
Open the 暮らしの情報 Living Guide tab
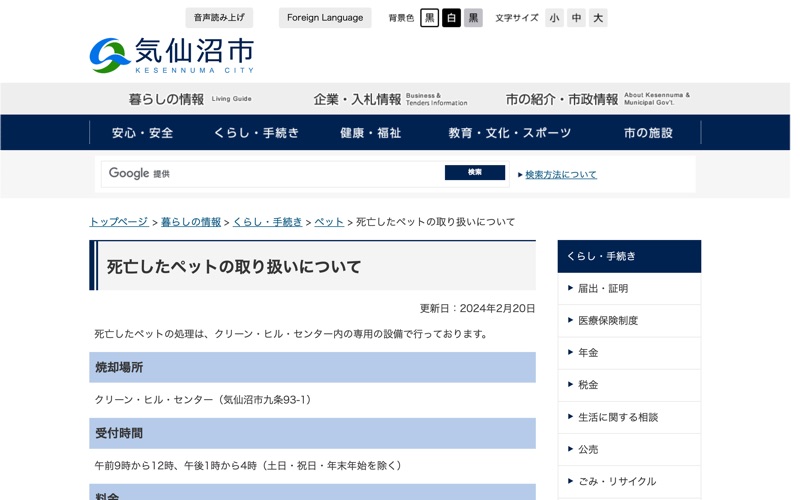pyautogui.click(x=190, y=99)
